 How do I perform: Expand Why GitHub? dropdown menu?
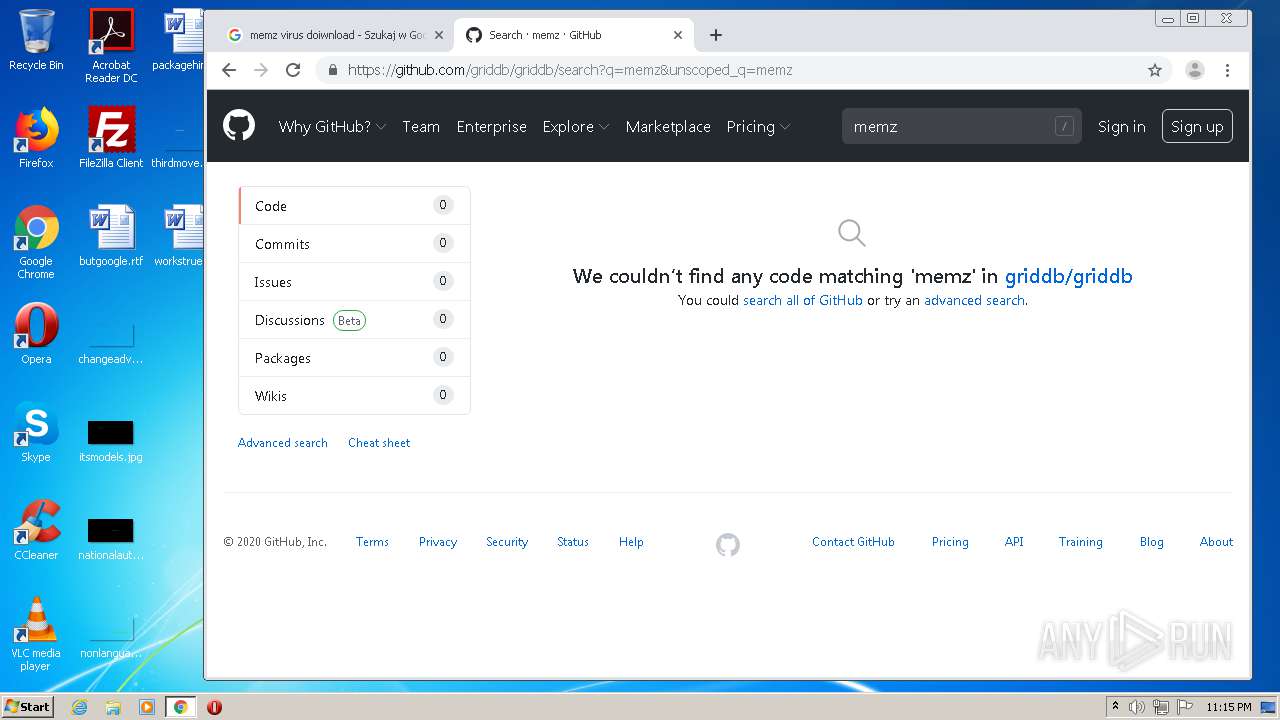pos(332,126)
